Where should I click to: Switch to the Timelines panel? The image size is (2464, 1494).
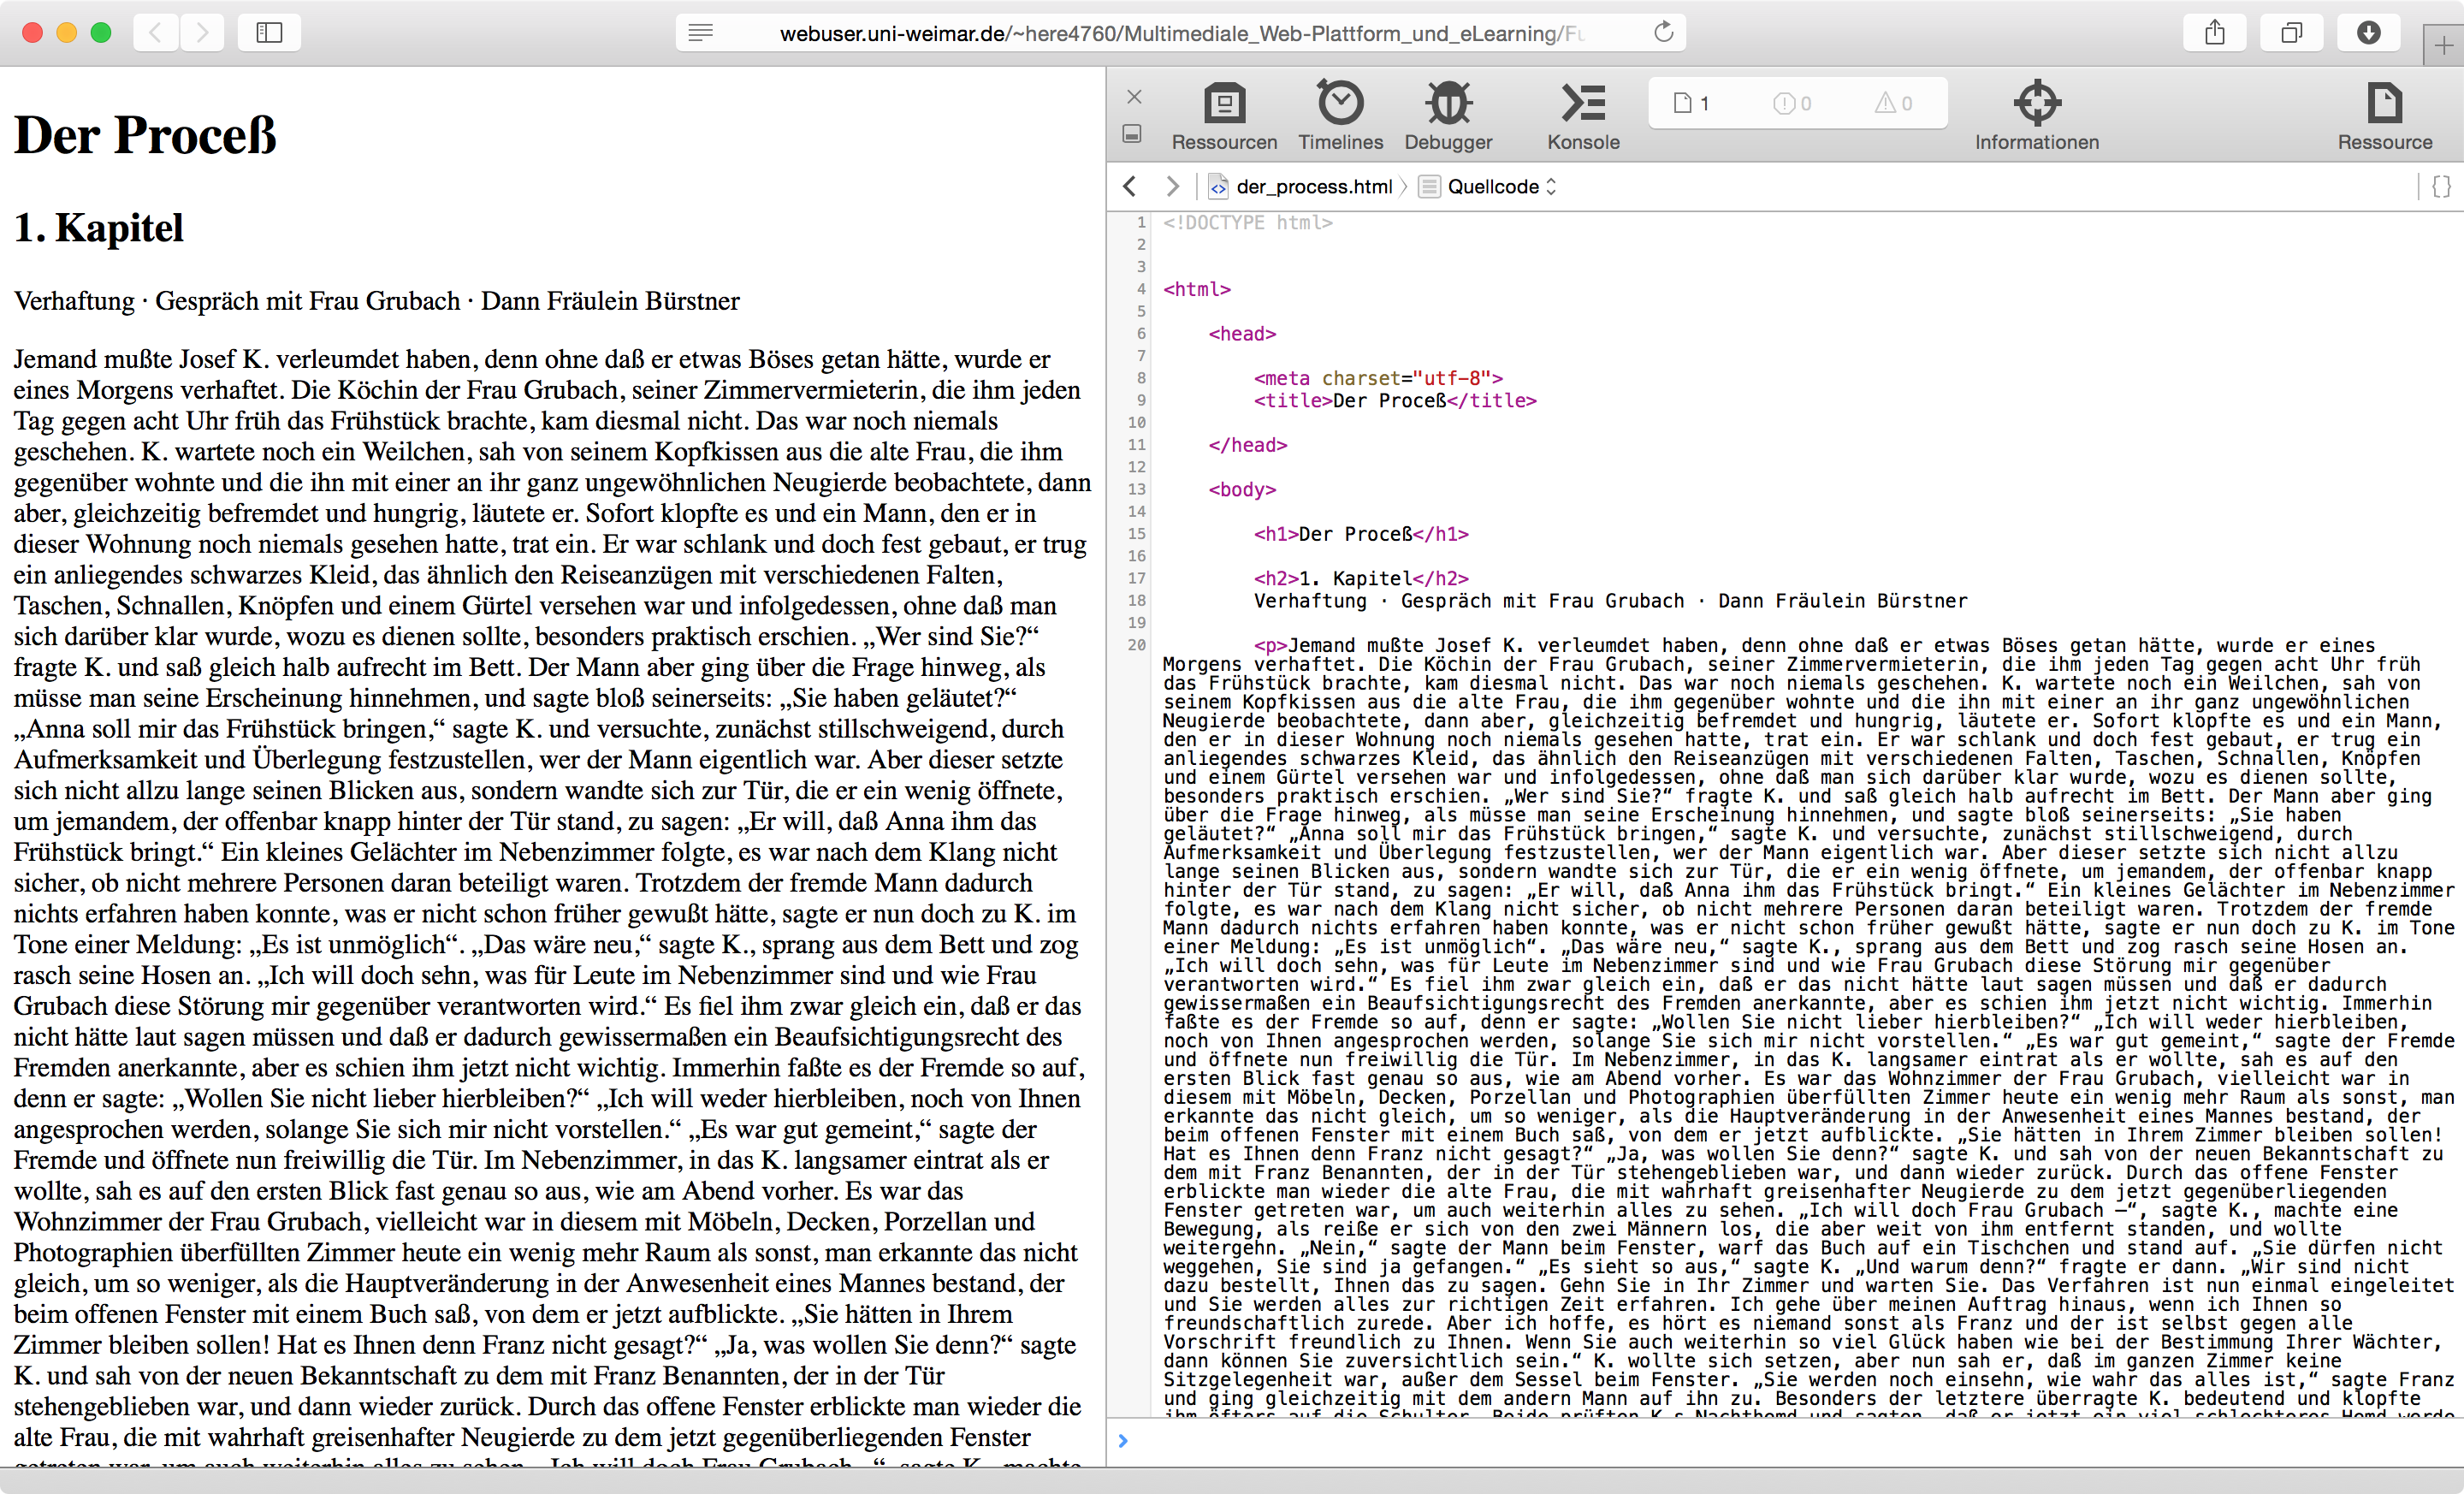point(1340,117)
